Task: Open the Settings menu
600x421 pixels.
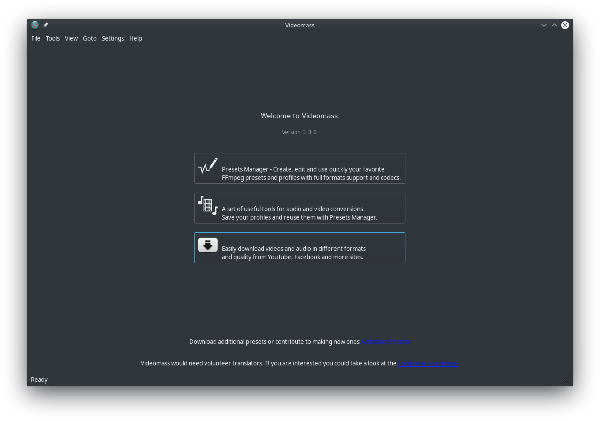Action: [x=113, y=38]
